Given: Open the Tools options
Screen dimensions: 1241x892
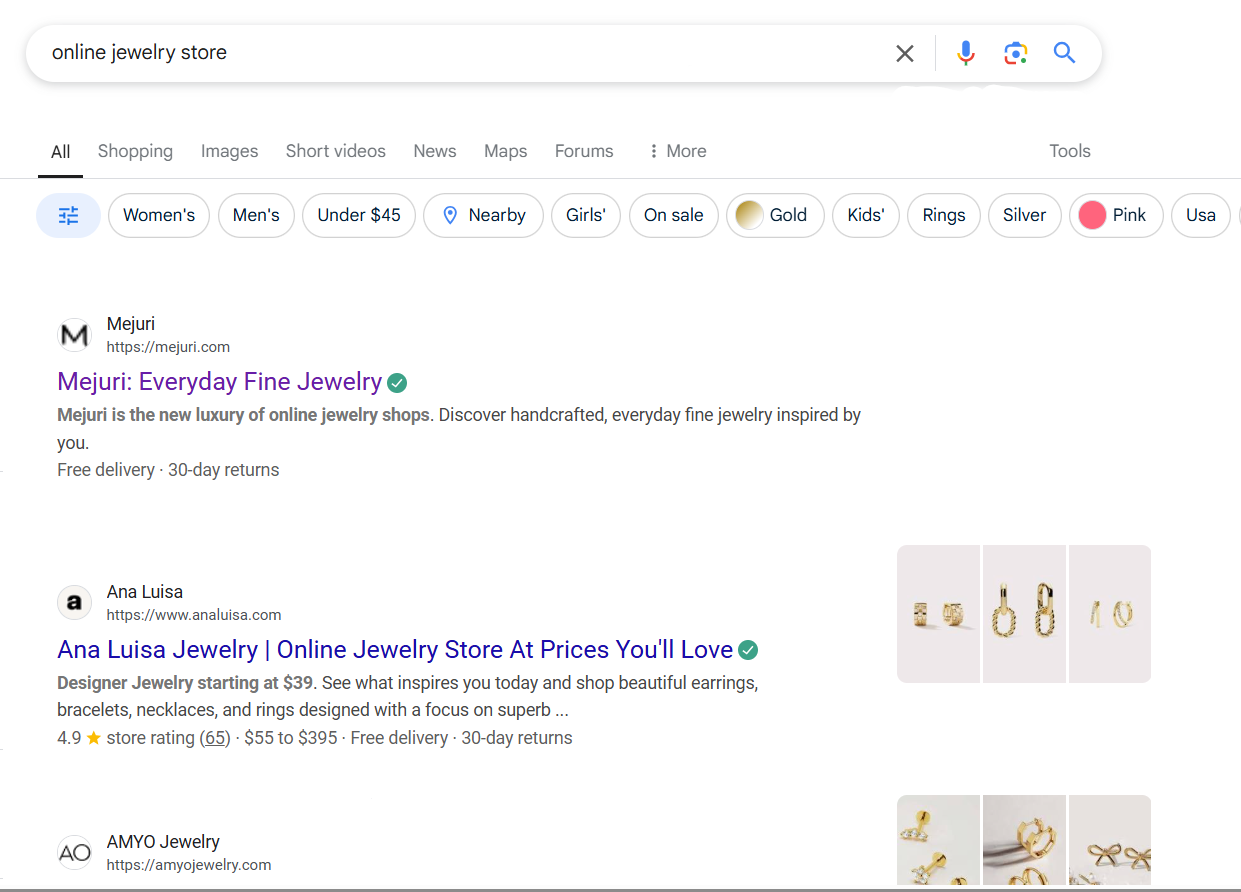Looking at the screenshot, I should [1069, 151].
